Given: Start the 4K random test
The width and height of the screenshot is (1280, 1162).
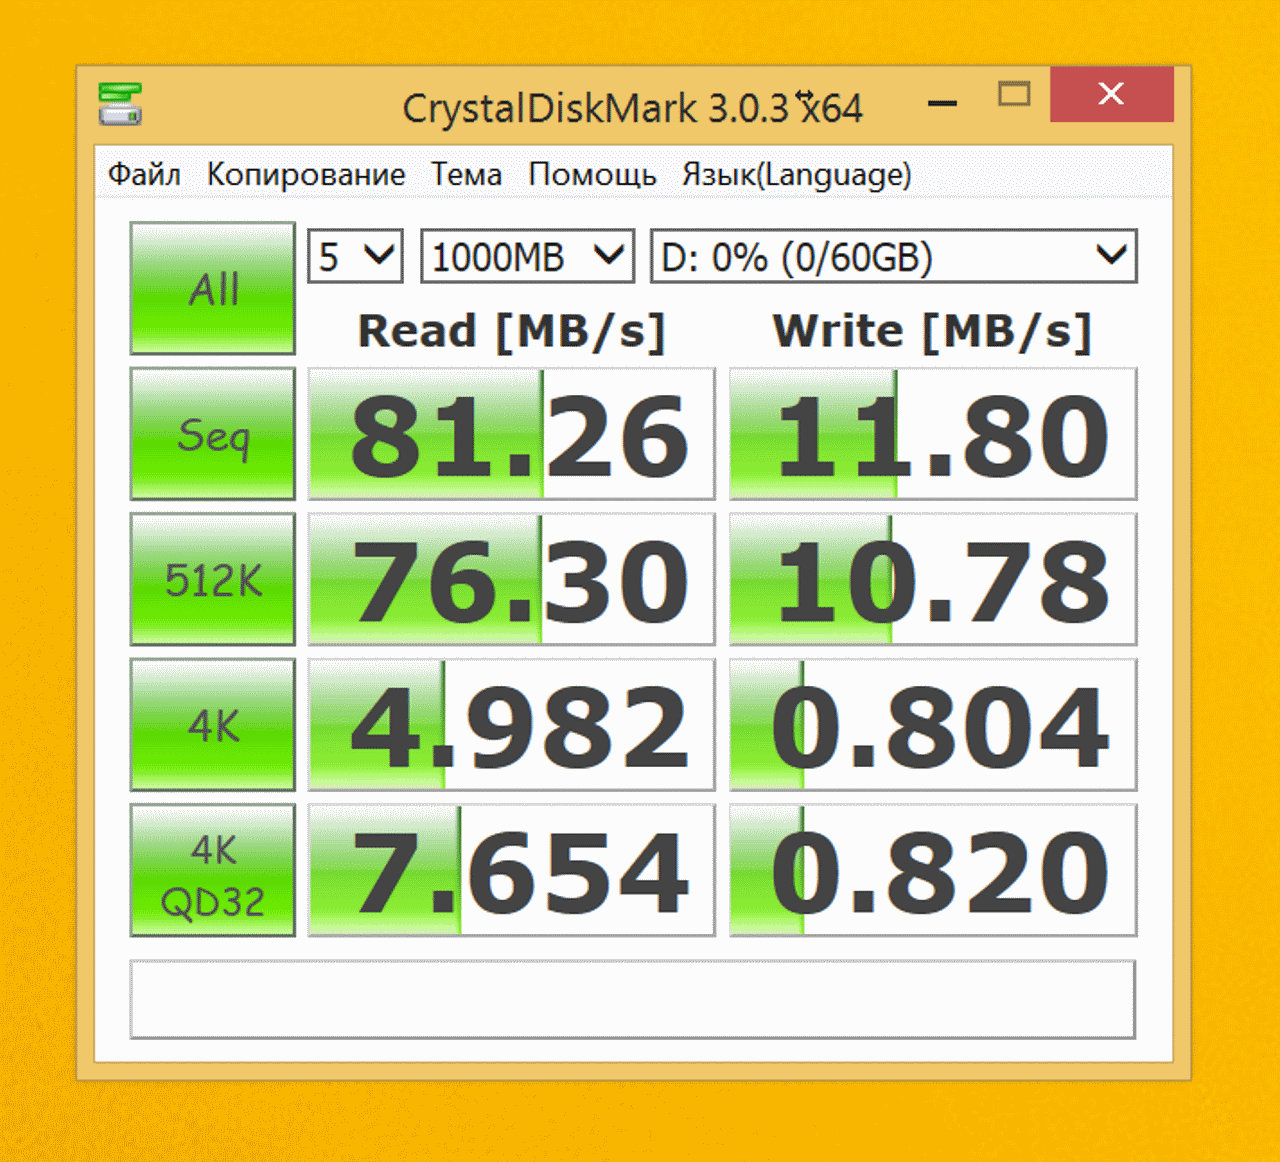Looking at the screenshot, I should click(x=213, y=725).
